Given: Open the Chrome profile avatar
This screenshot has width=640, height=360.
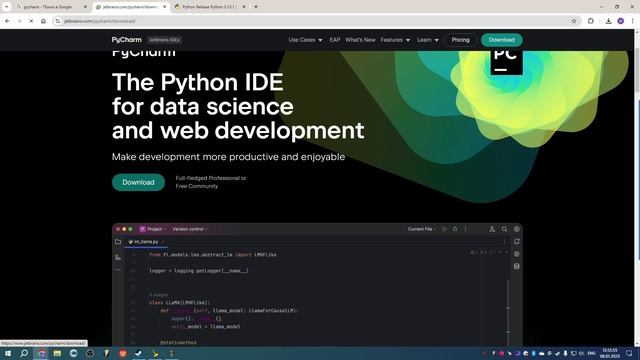Looking at the screenshot, I should [x=620, y=21].
